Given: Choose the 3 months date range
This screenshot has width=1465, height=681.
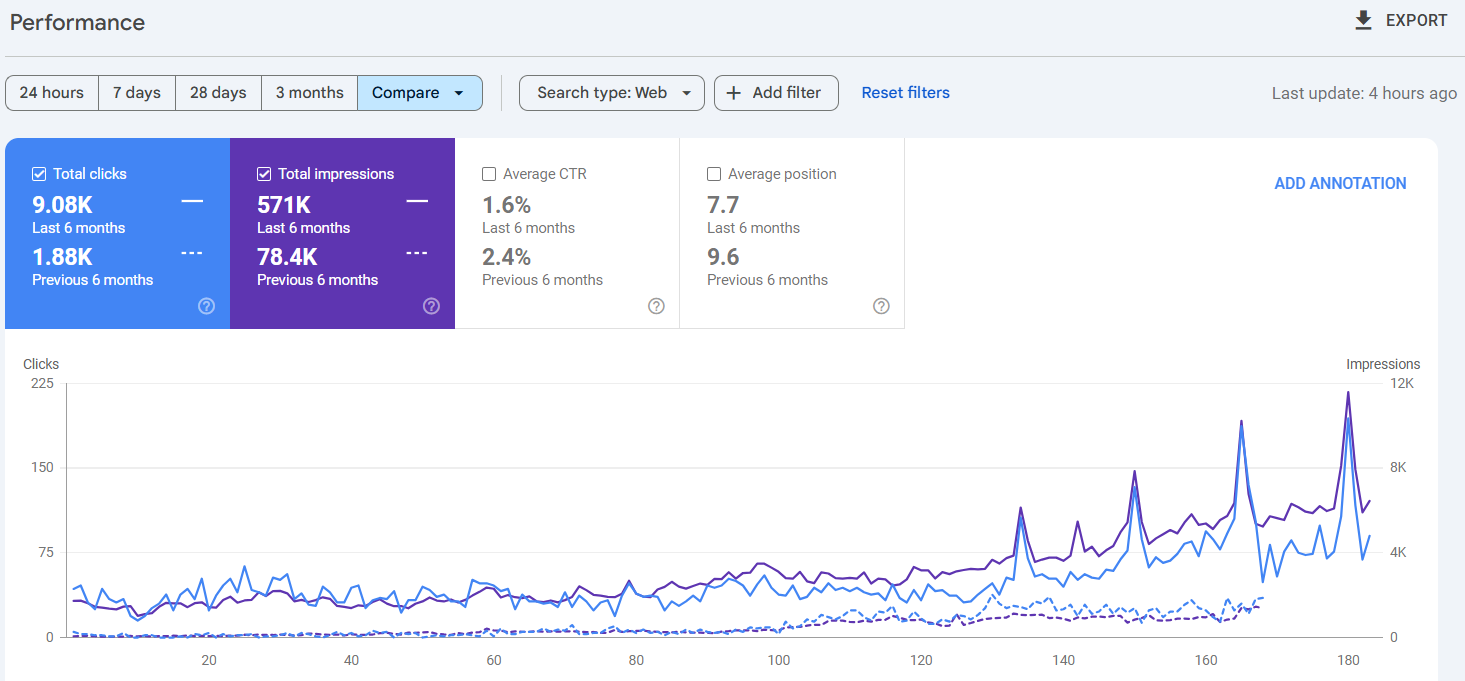Looking at the screenshot, I should [309, 93].
